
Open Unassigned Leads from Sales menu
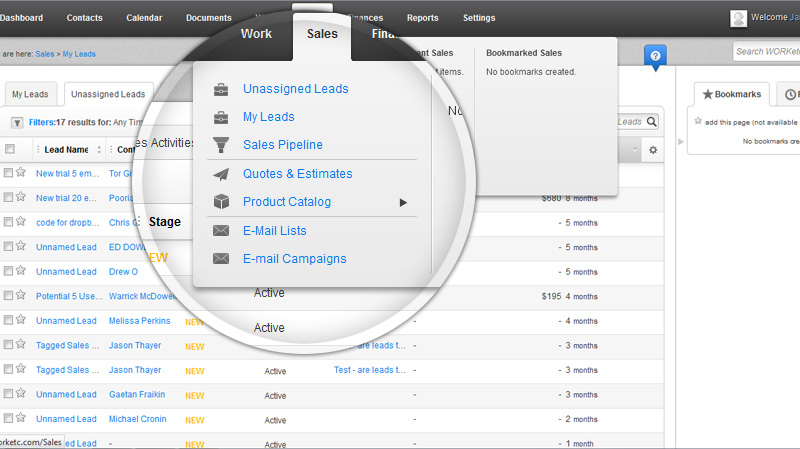coord(295,89)
